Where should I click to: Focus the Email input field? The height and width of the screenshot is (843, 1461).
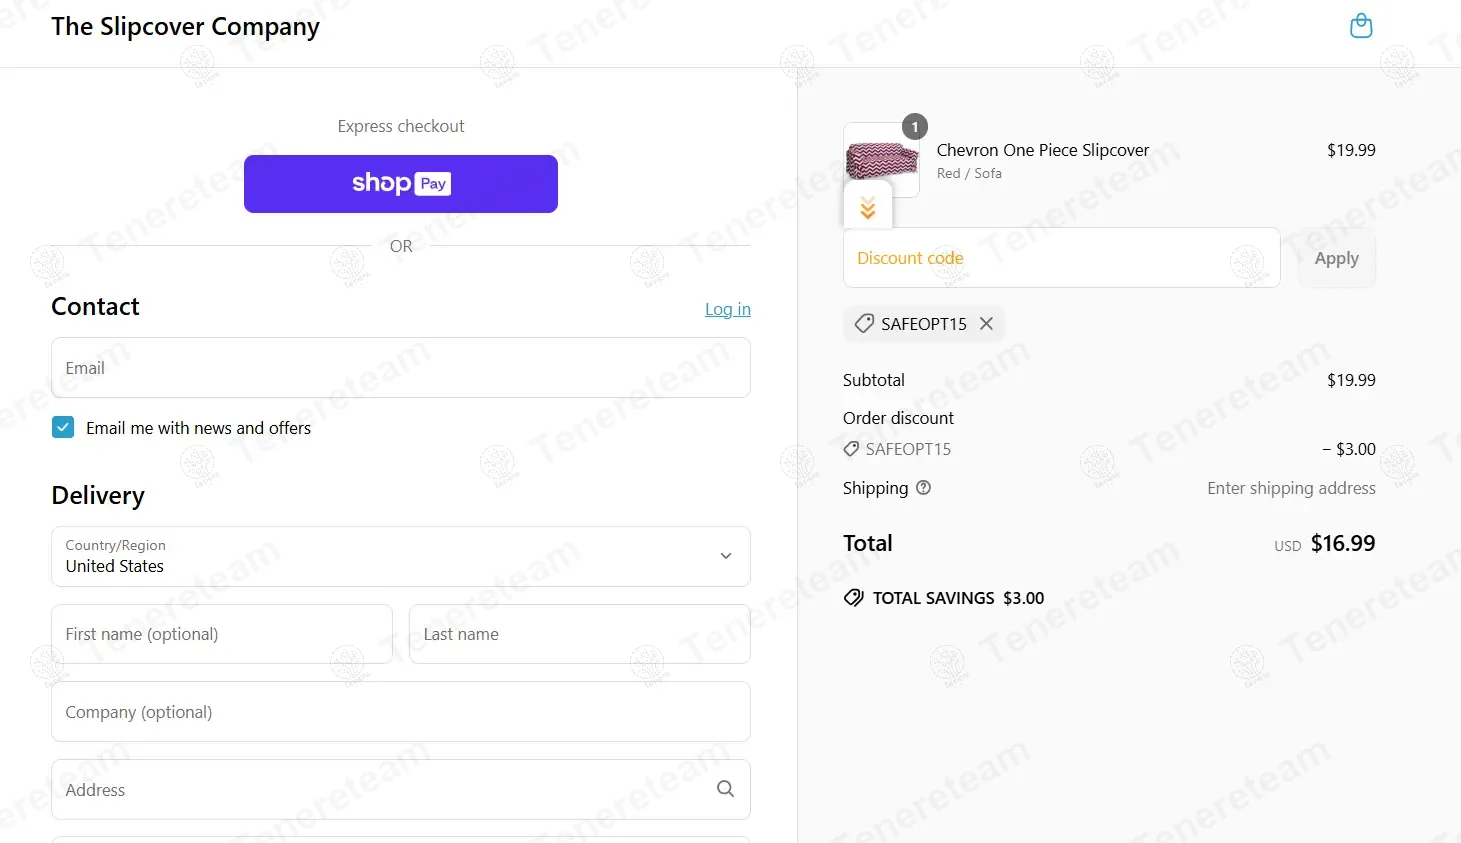(x=401, y=367)
